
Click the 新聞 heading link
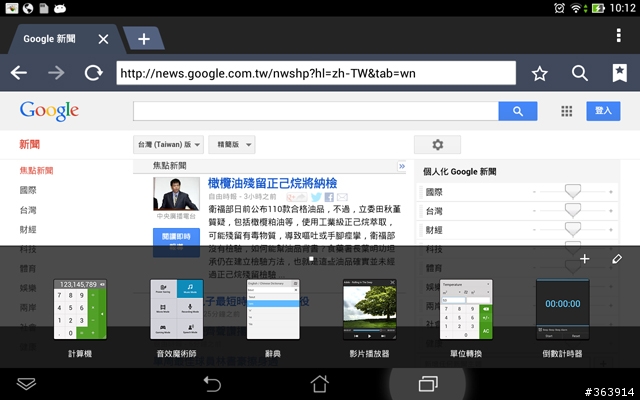click(30, 144)
